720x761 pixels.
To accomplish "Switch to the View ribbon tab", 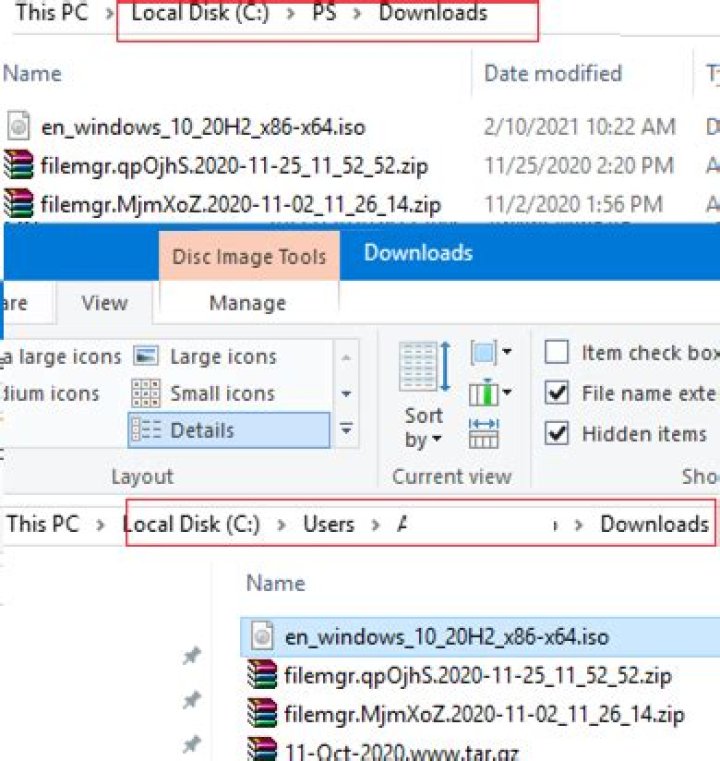I will [104, 303].
